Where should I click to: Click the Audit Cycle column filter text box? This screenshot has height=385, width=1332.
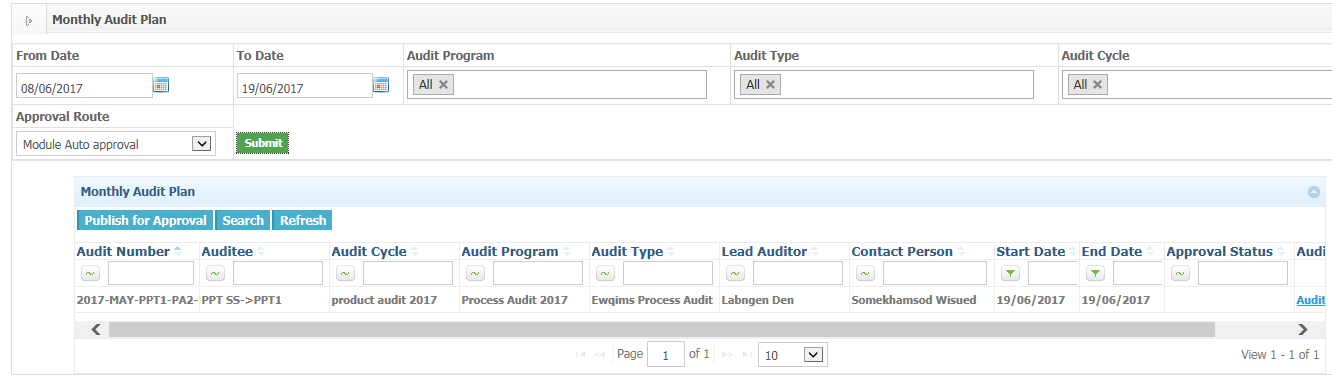pos(408,273)
